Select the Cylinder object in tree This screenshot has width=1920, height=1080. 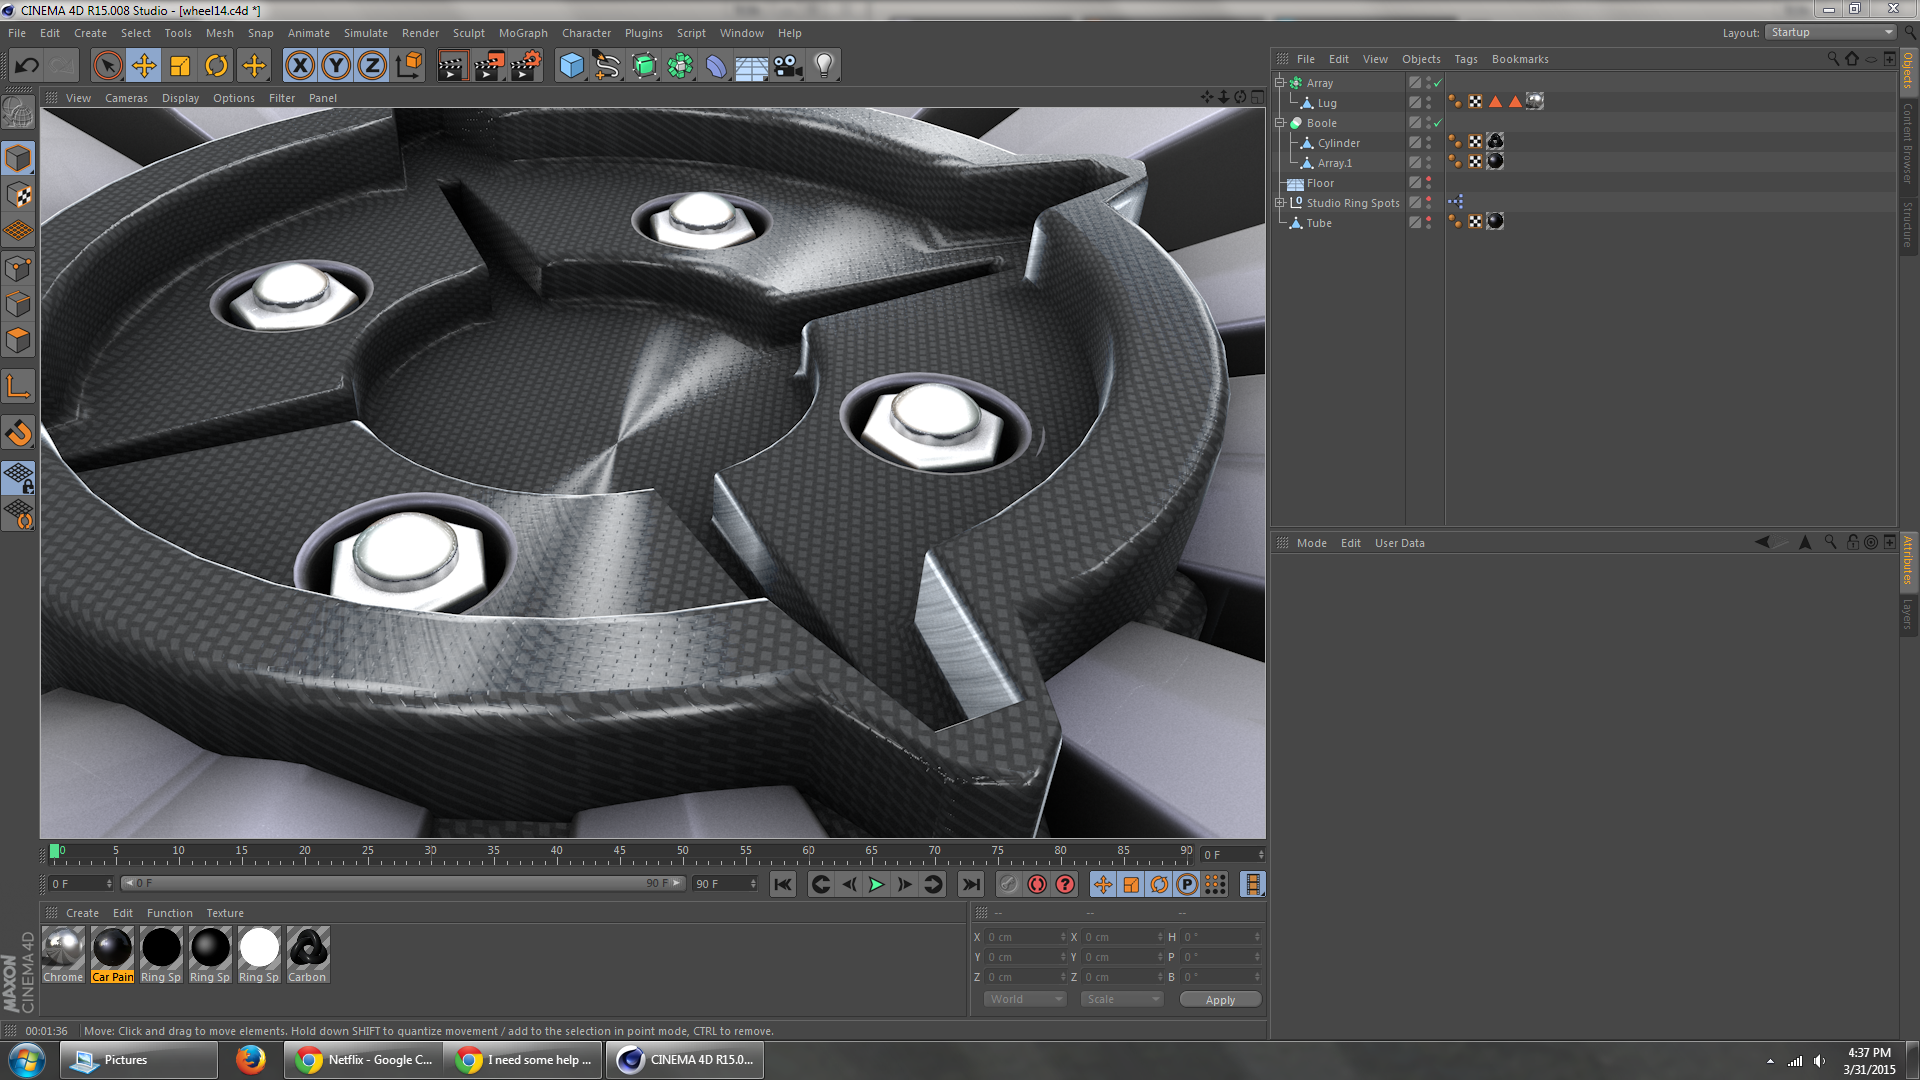click(1338, 143)
